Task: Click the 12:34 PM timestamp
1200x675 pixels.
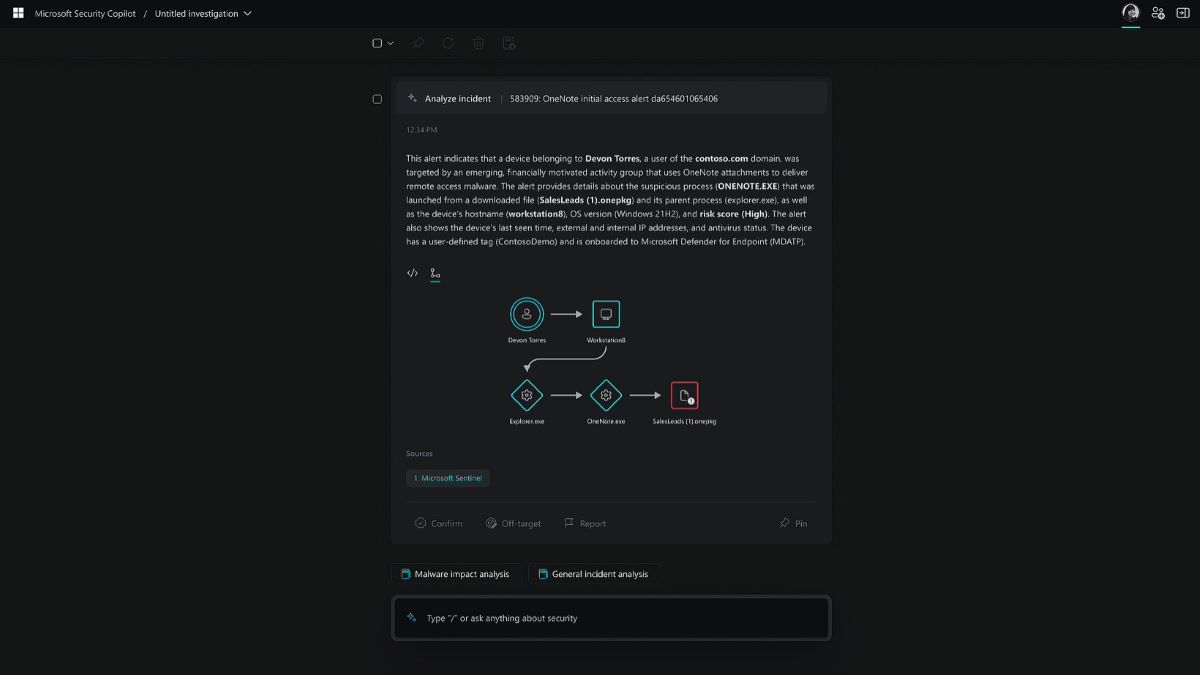Action: click(x=421, y=130)
